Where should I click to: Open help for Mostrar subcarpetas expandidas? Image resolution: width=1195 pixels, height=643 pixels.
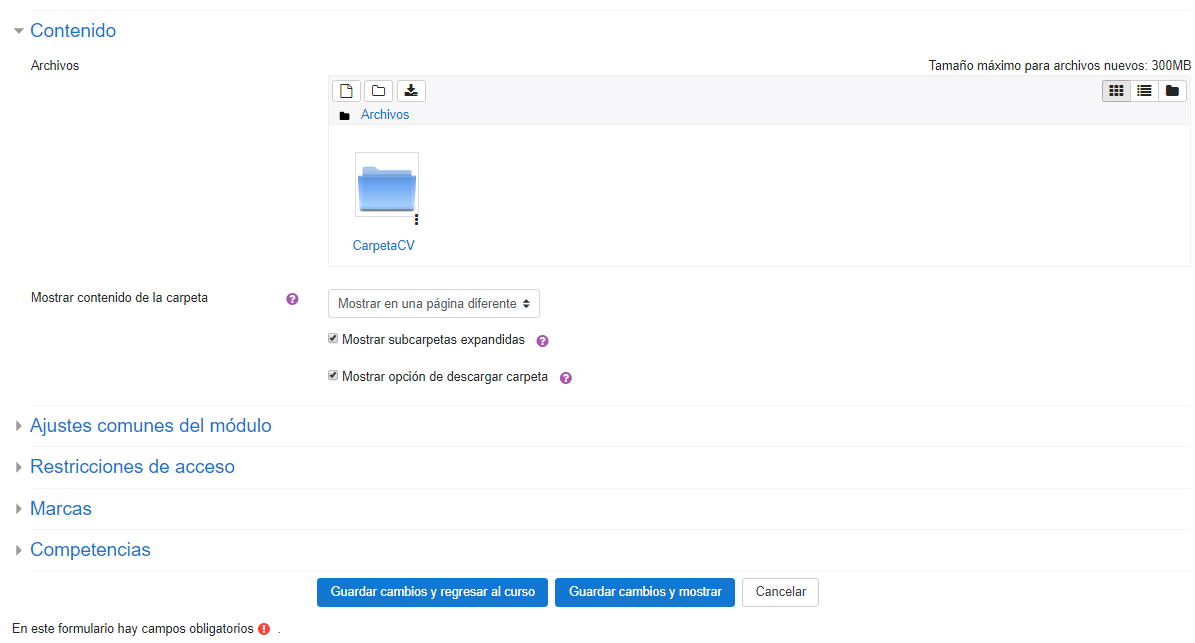point(542,341)
